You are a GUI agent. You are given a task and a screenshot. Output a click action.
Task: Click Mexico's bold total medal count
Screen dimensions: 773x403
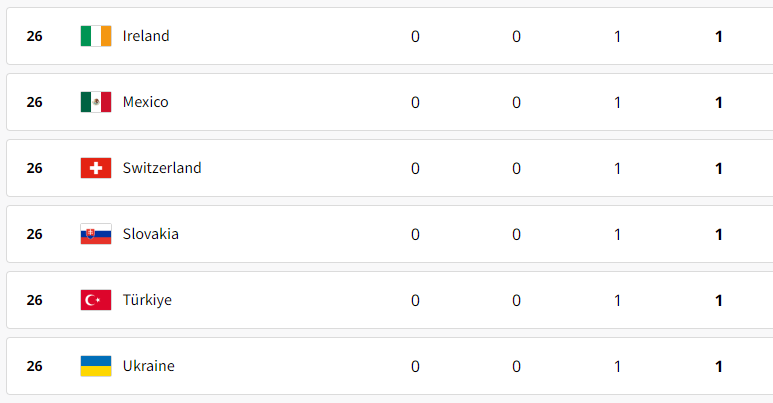click(x=719, y=103)
